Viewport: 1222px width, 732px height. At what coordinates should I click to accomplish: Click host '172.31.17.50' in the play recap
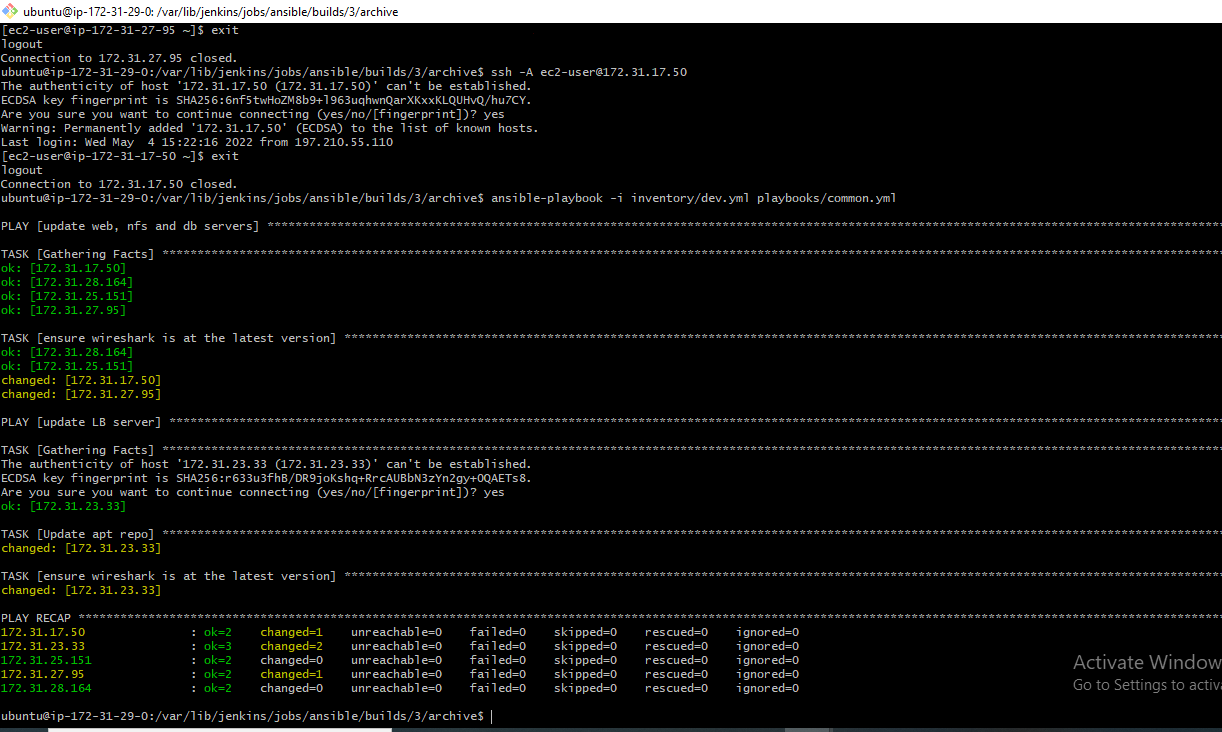click(43, 632)
